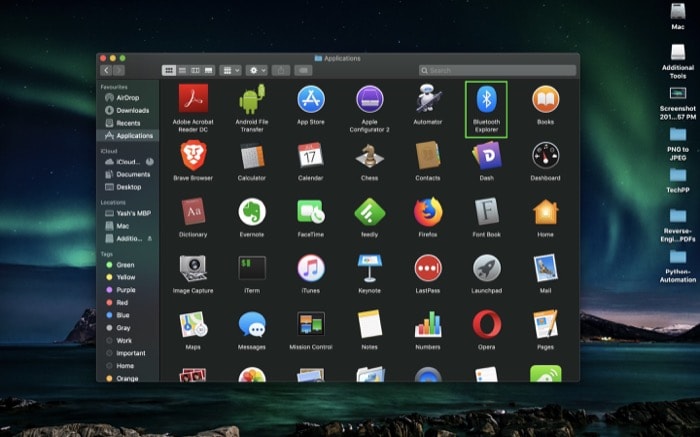Select the Contacts app

pyautogui.click(x=428, y=155)
